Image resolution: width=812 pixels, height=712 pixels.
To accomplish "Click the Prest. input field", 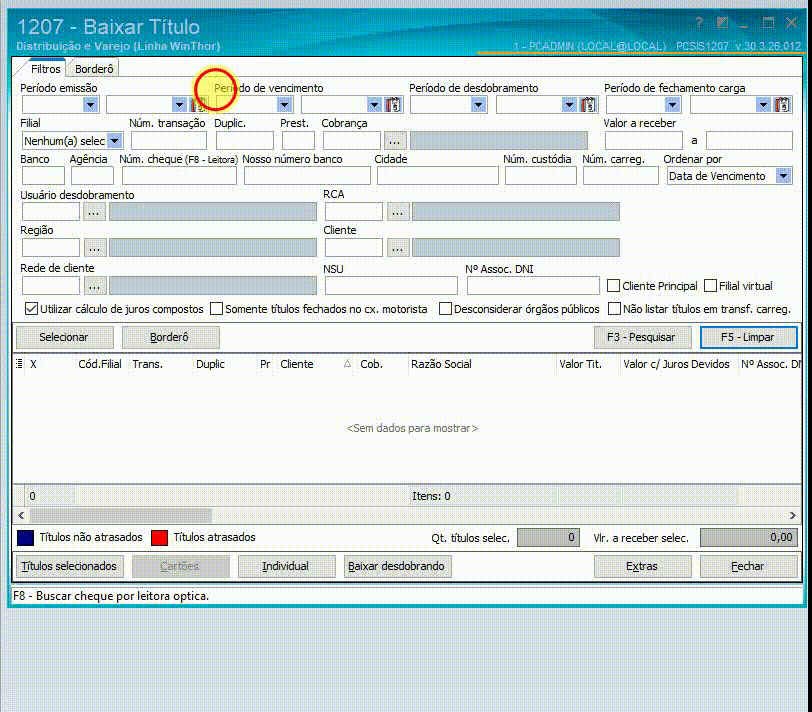I will tap(298, 141).
